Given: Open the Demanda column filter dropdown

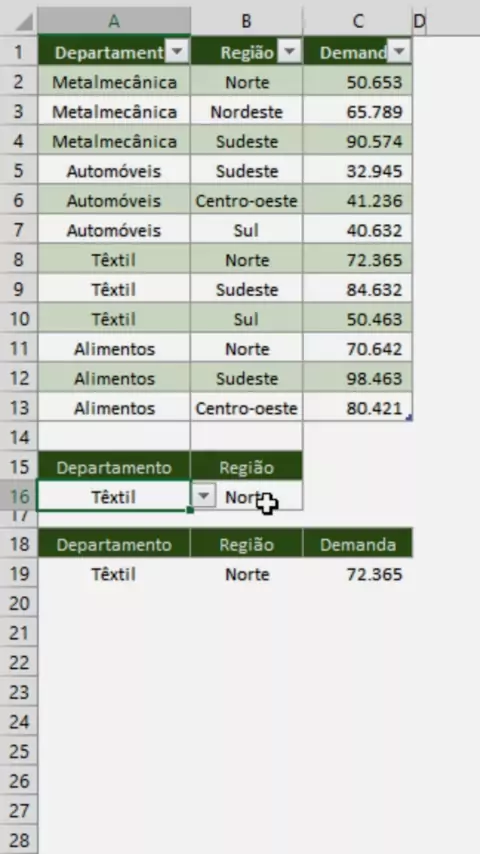Looking at the screenshot, I should click(399, 52).
